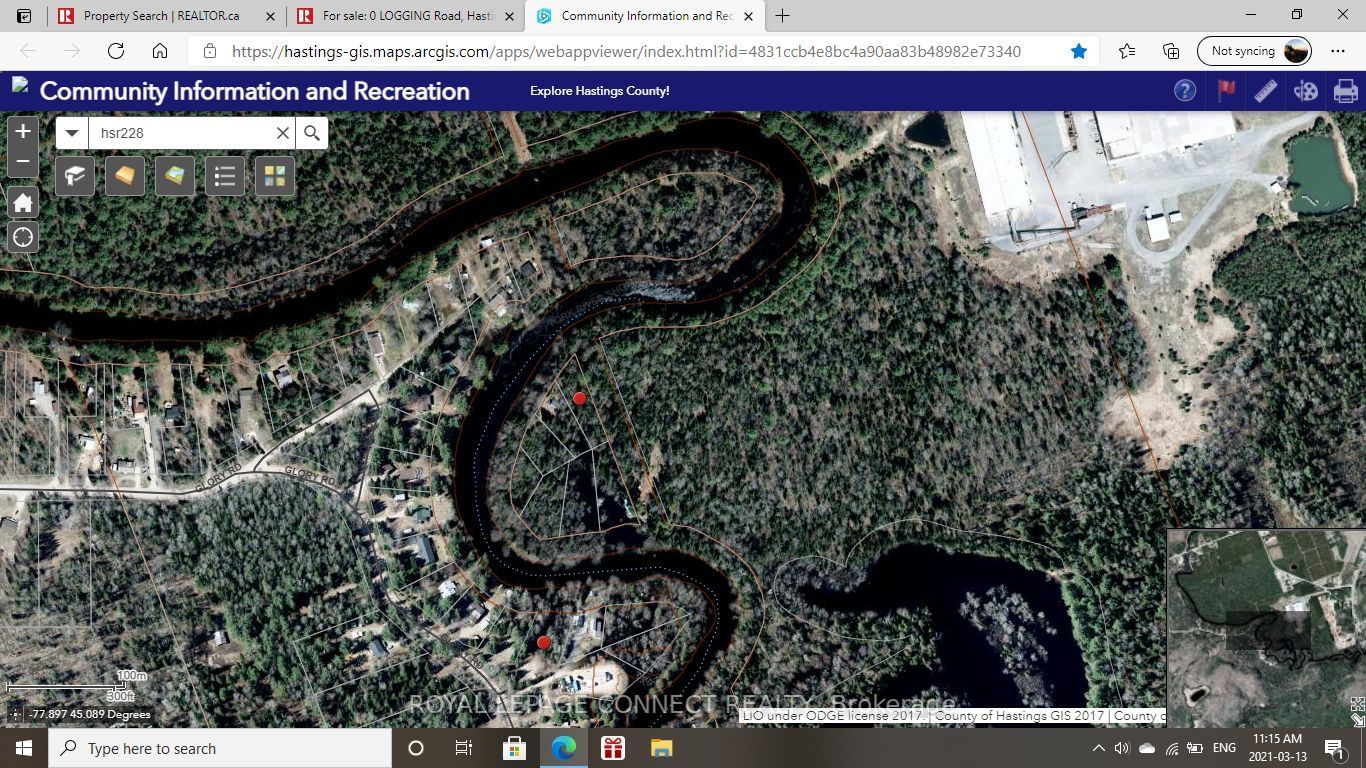
Task: Open File Explorer from taskbar
Action: tap(662, 748)
